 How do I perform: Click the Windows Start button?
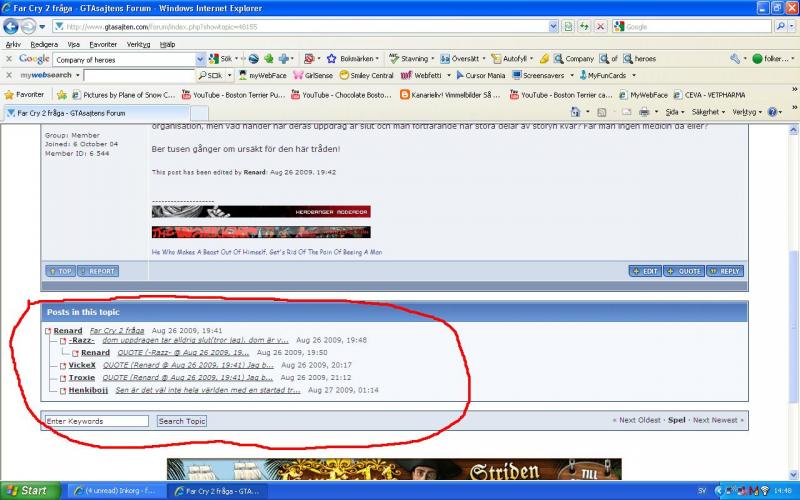click(x=28, y=491)
